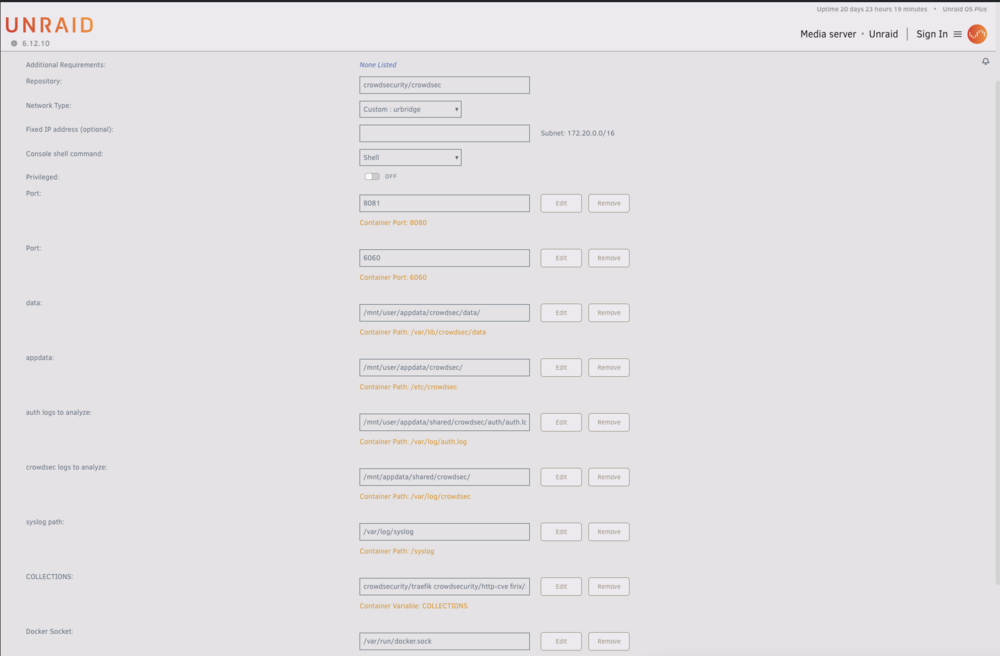Remove the 8081 port entry
The width and height of the screenshot is (1000, 656).
(608, 203)
